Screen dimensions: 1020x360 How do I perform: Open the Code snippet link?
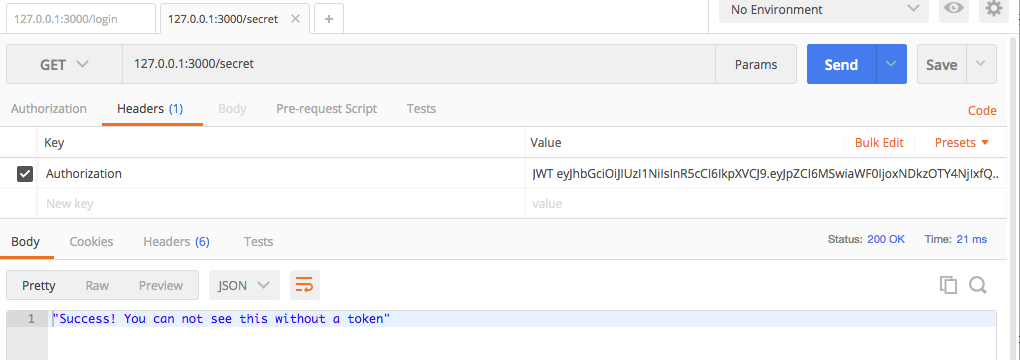(x=982, y=111)
